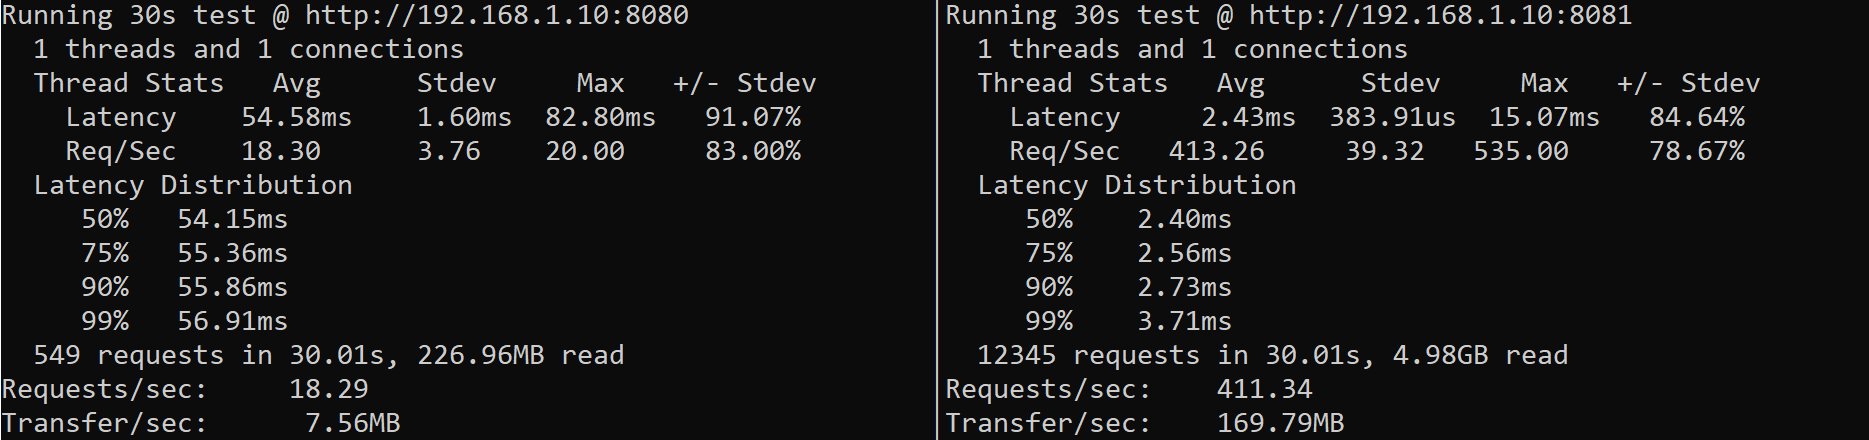Click the 90% latency value 2.73ms

(x=1184, y=288)
